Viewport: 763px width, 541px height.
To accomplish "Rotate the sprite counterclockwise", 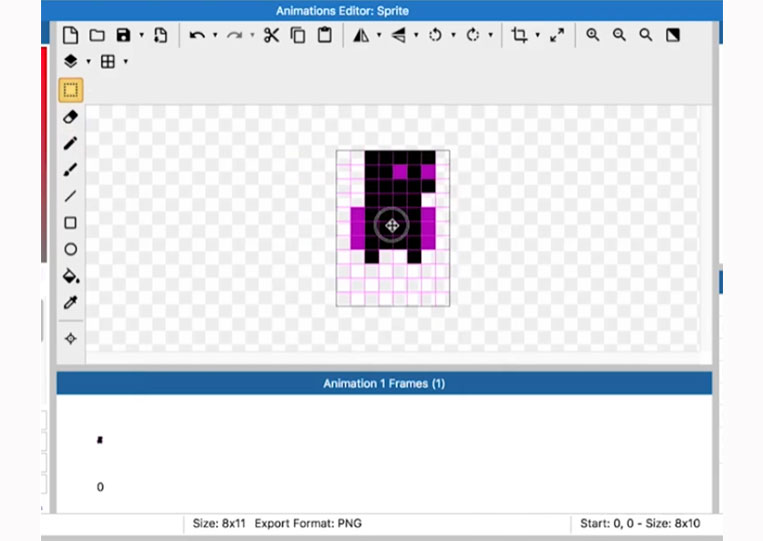I will [436, 35].
